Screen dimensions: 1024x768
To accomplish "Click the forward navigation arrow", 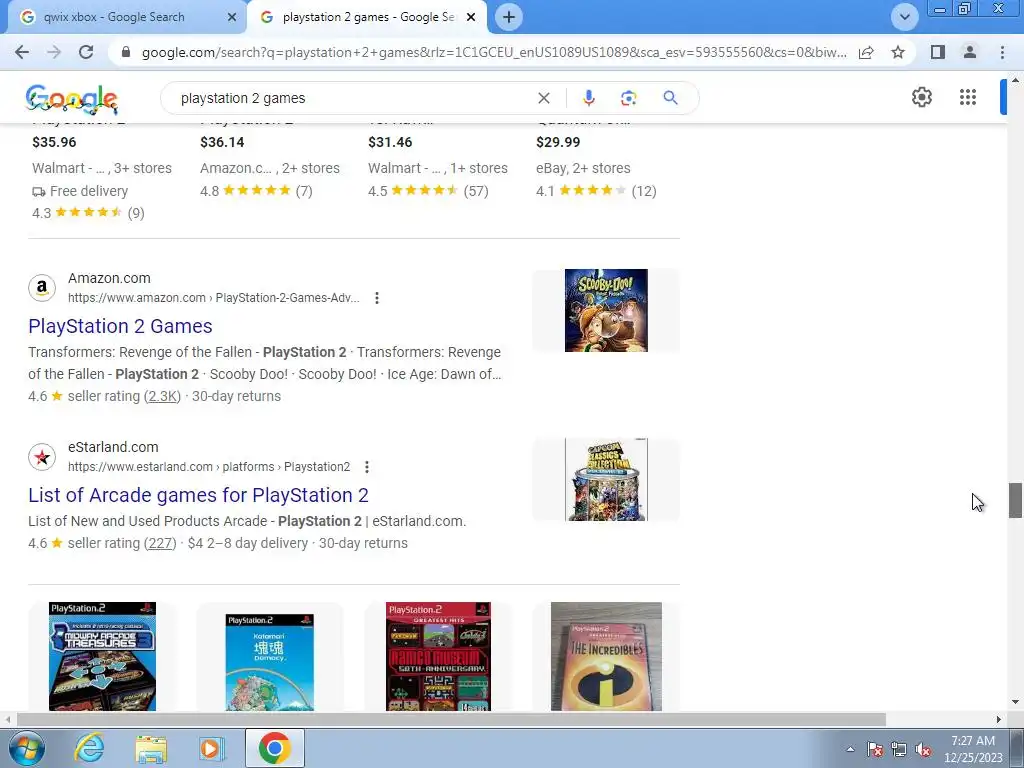I will 54,52.
